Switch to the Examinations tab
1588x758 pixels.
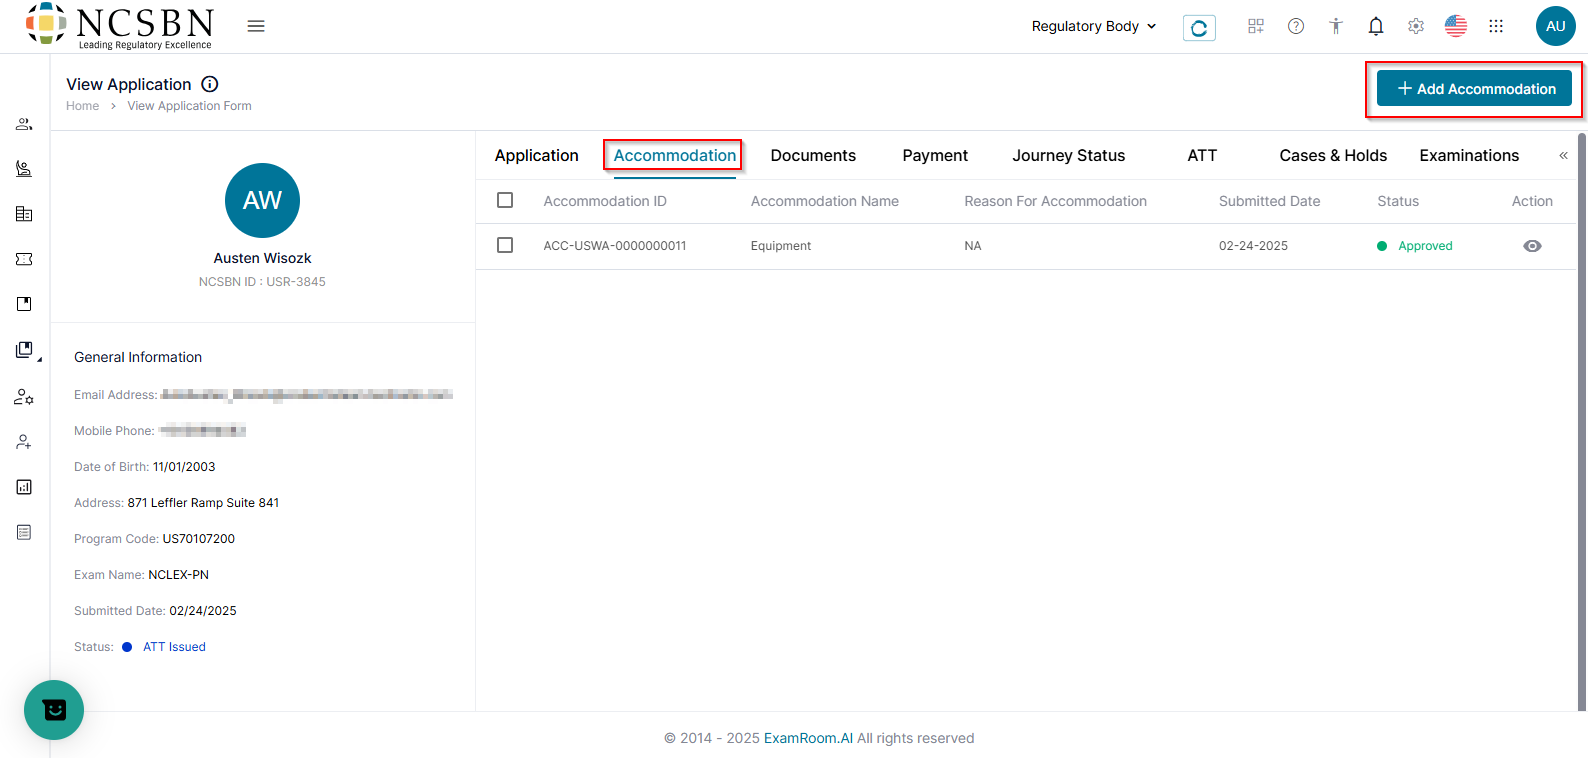click(x=1469, y=155)
